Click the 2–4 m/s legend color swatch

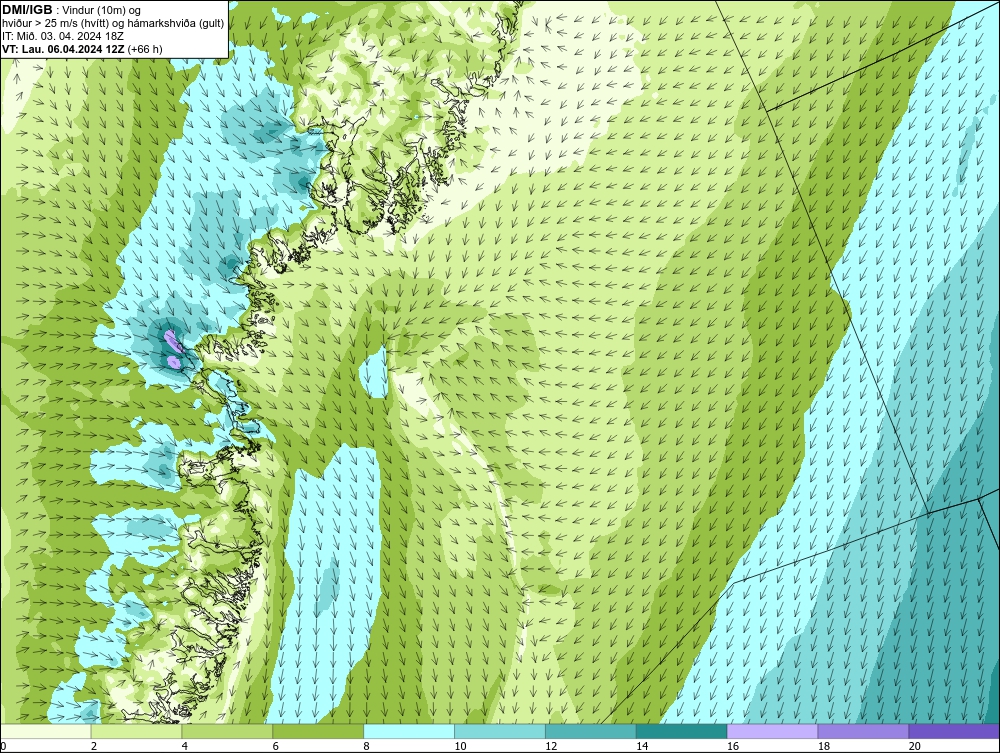[x=136, y=731]
